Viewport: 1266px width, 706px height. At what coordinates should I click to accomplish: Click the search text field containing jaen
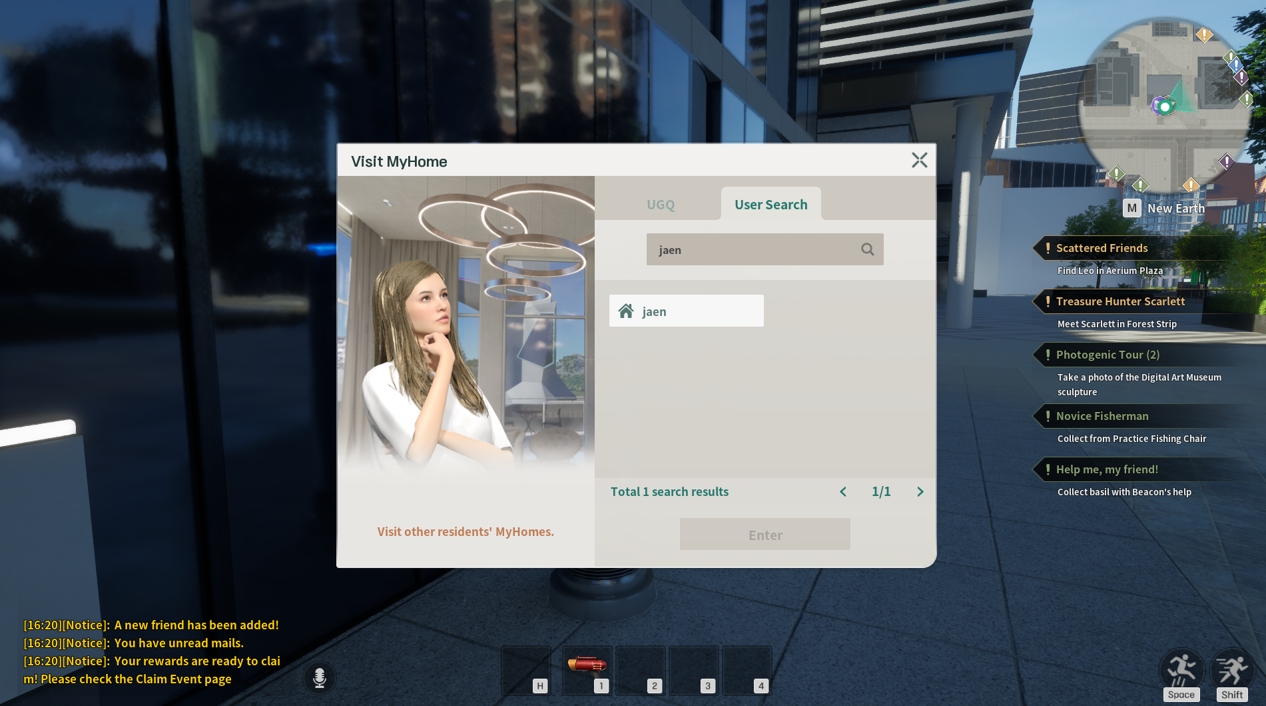pyautogui.click(x=750, y=250)
